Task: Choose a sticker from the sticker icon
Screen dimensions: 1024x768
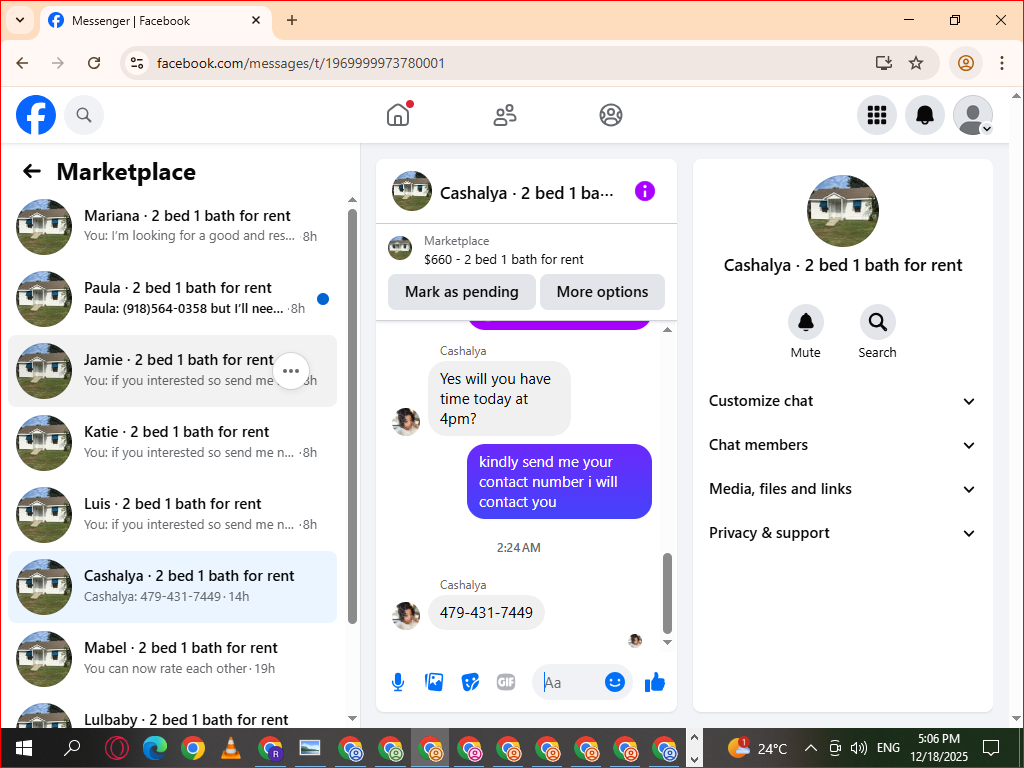Action: (x=470, y=682)
